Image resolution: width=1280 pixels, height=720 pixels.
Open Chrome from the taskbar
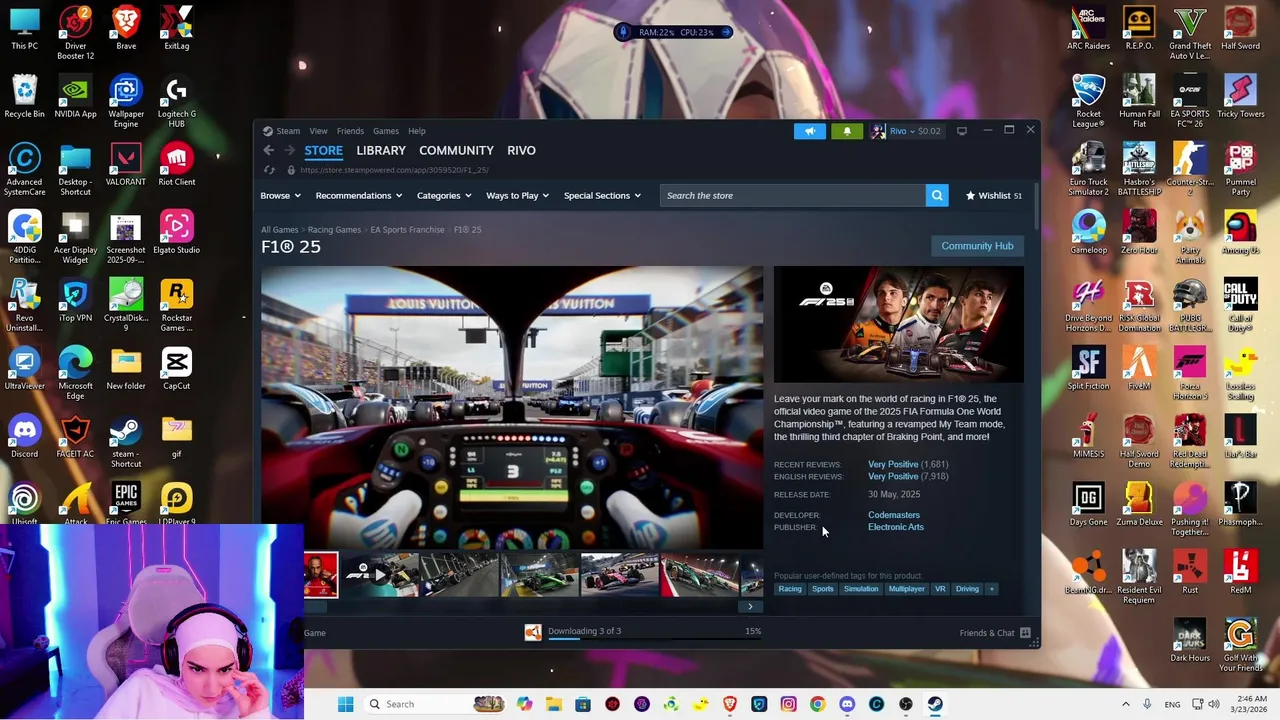click(x=817, y=704)
